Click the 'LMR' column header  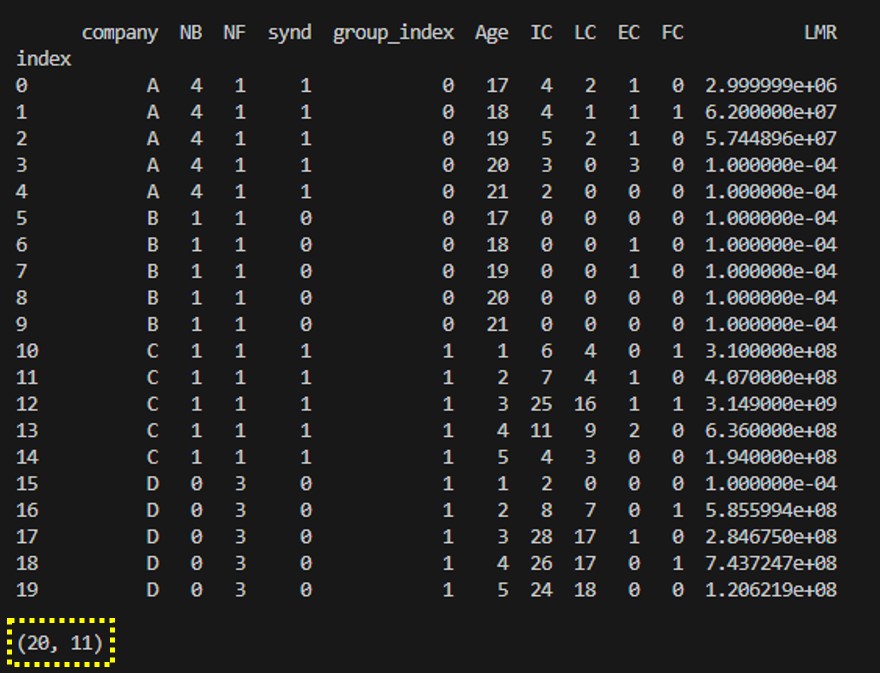coord(821,33)
